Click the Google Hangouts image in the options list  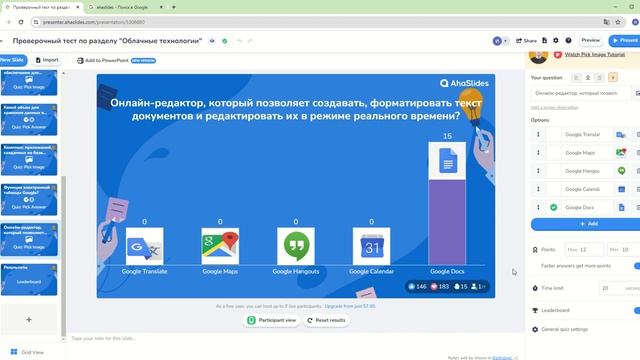(621, 171)
